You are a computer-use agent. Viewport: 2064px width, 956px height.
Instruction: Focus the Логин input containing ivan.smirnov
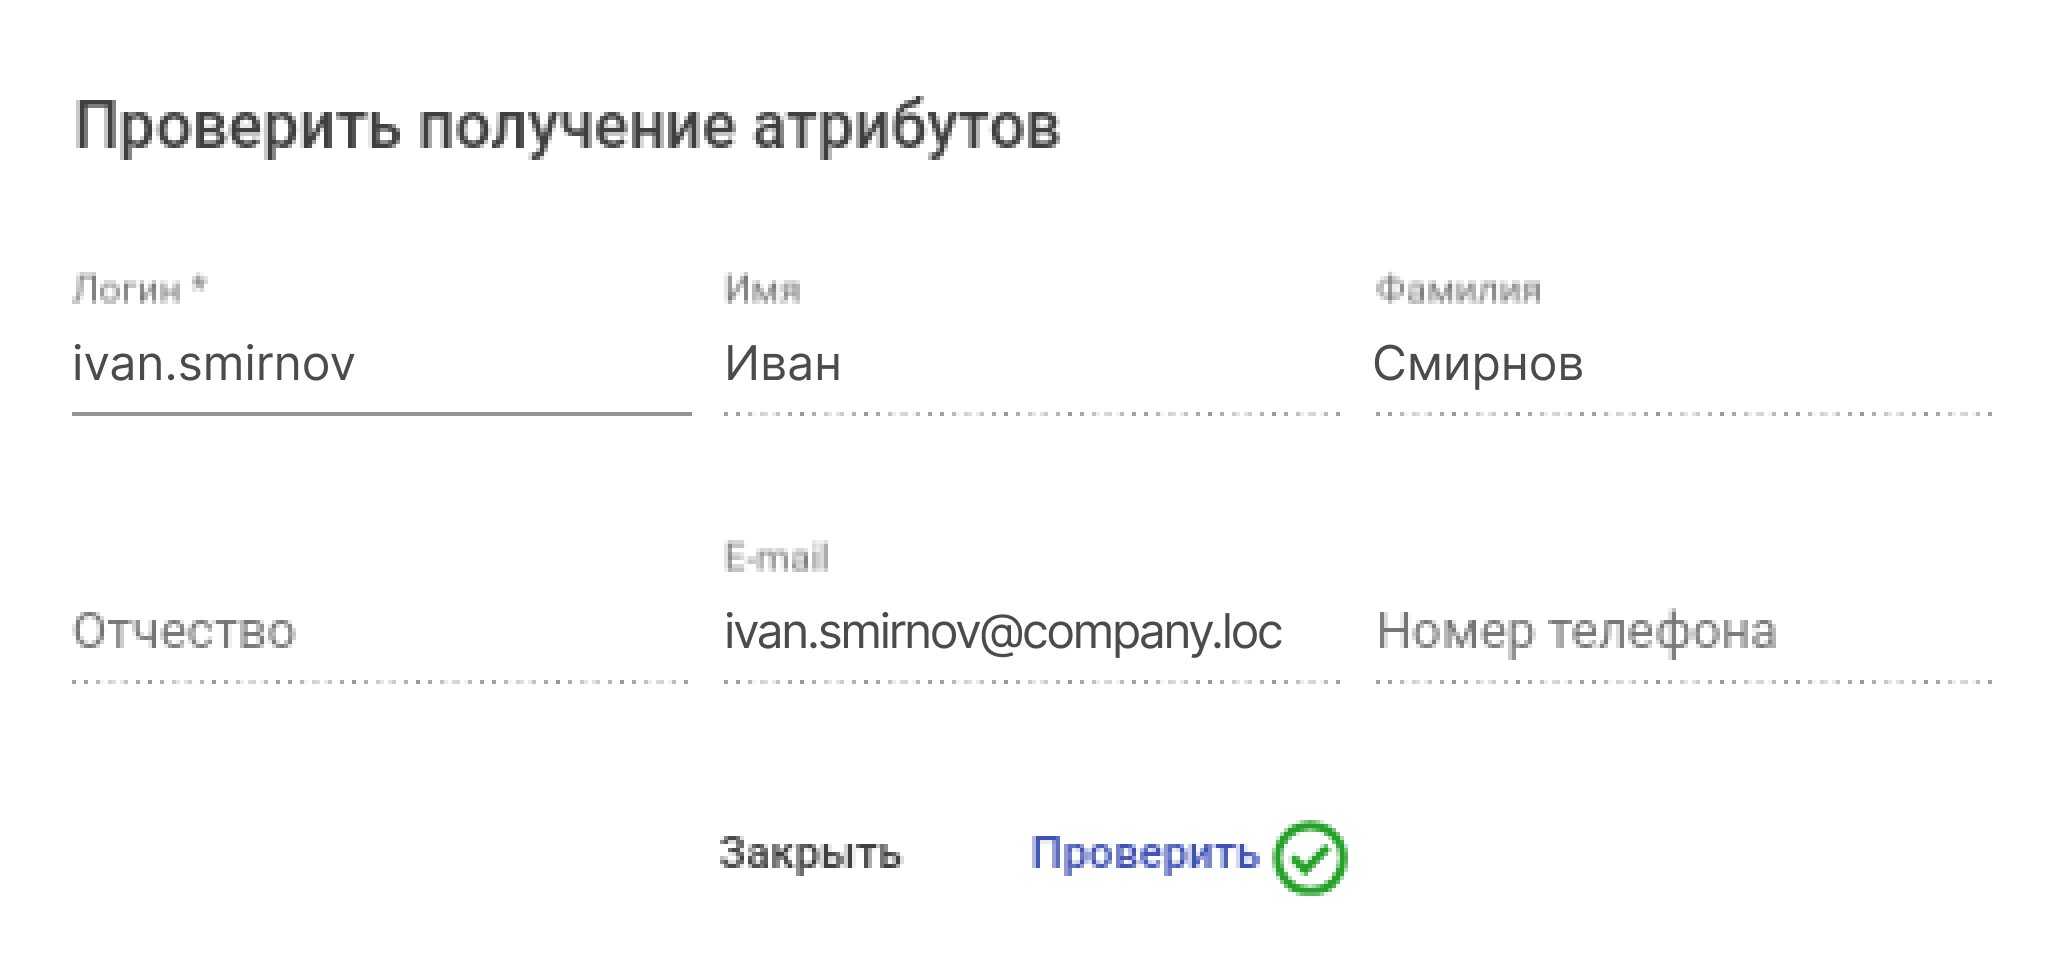[380, 364]
